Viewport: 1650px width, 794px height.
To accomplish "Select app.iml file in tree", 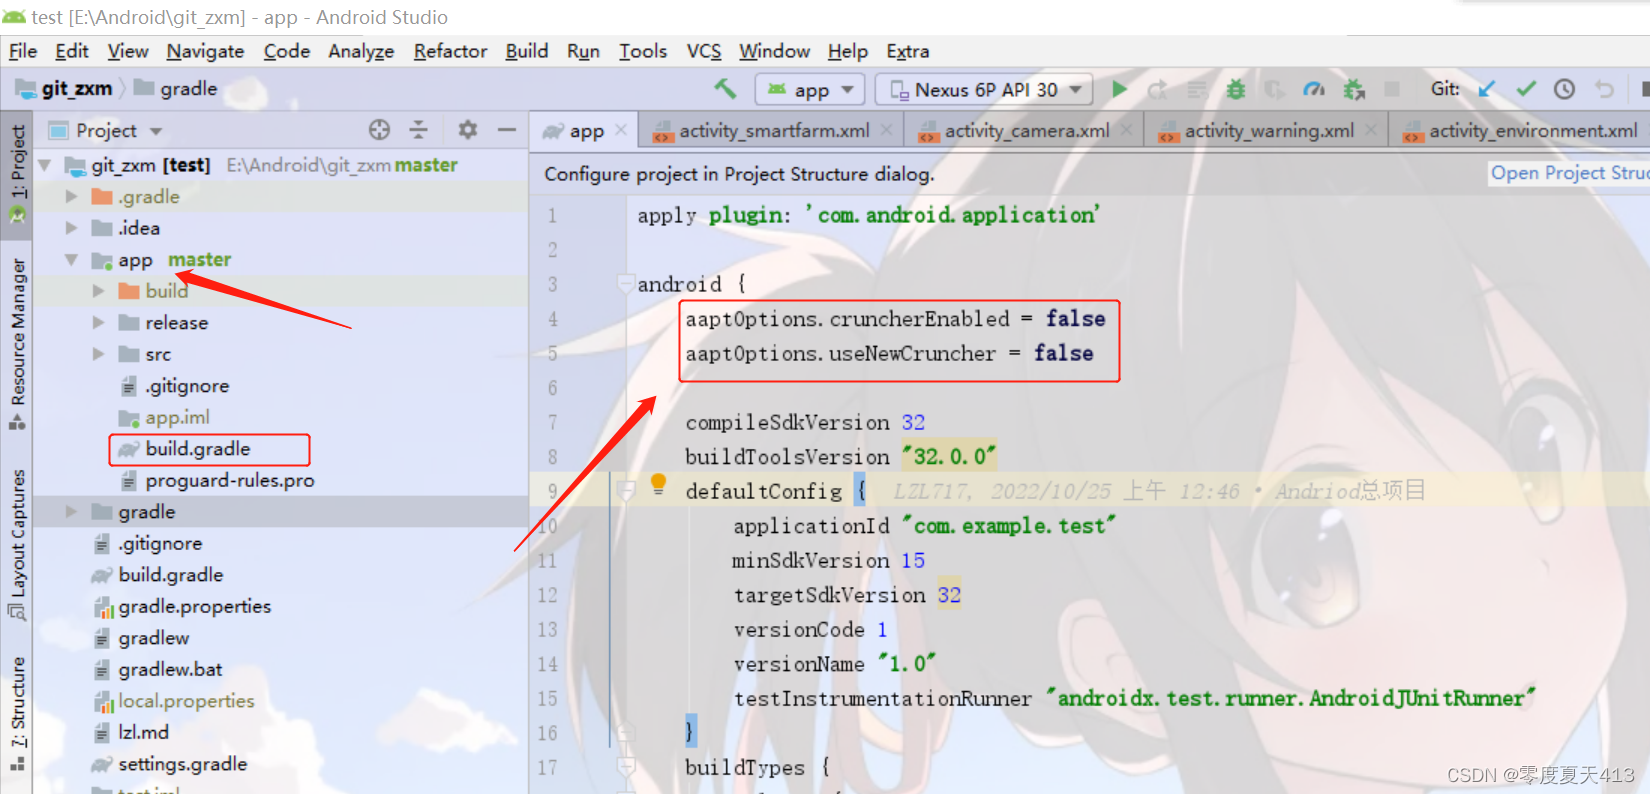I will click(177, 418).
